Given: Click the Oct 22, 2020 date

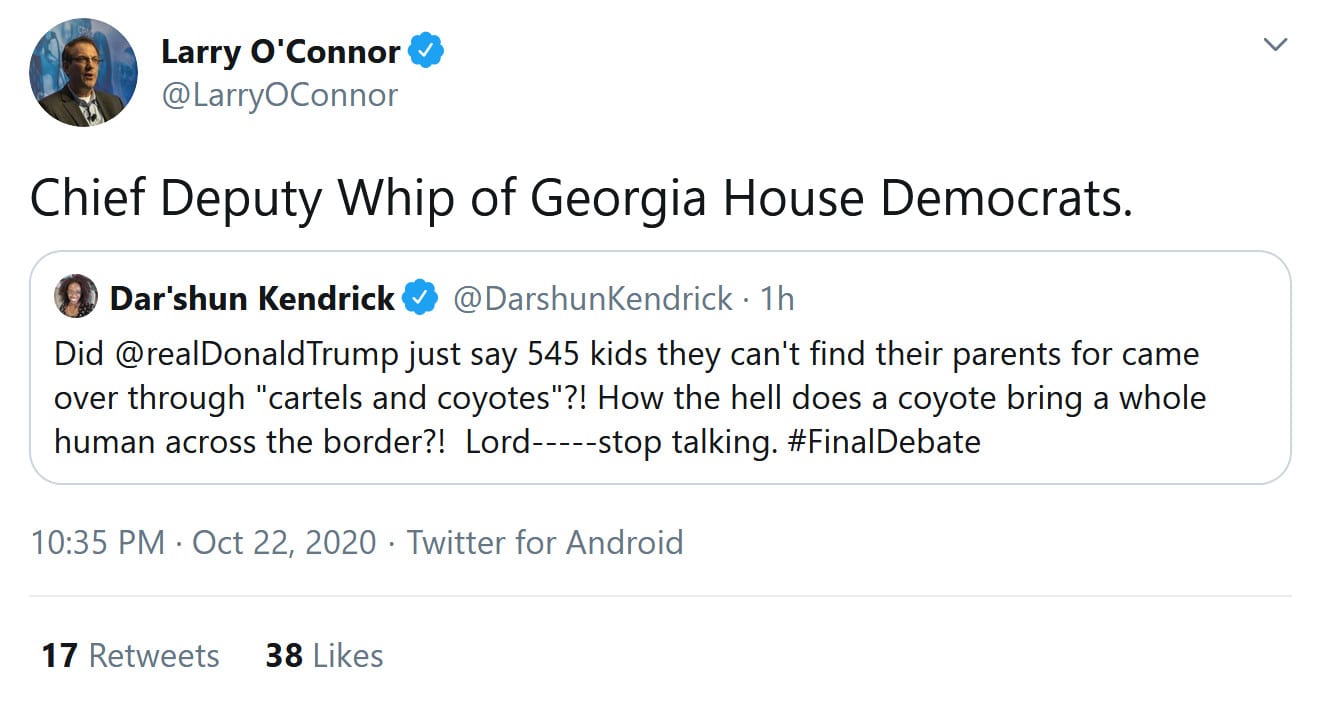Looking at the screenshot, I should (284, 542).
